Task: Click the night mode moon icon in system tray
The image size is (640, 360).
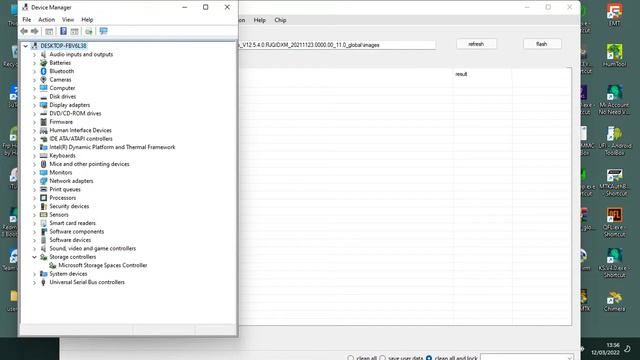Action: 627,349
